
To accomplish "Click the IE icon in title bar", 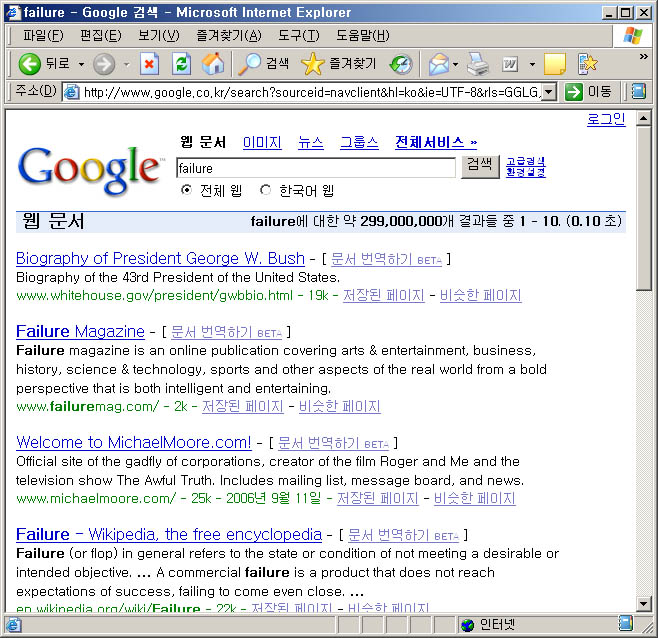I will (13, 12).
